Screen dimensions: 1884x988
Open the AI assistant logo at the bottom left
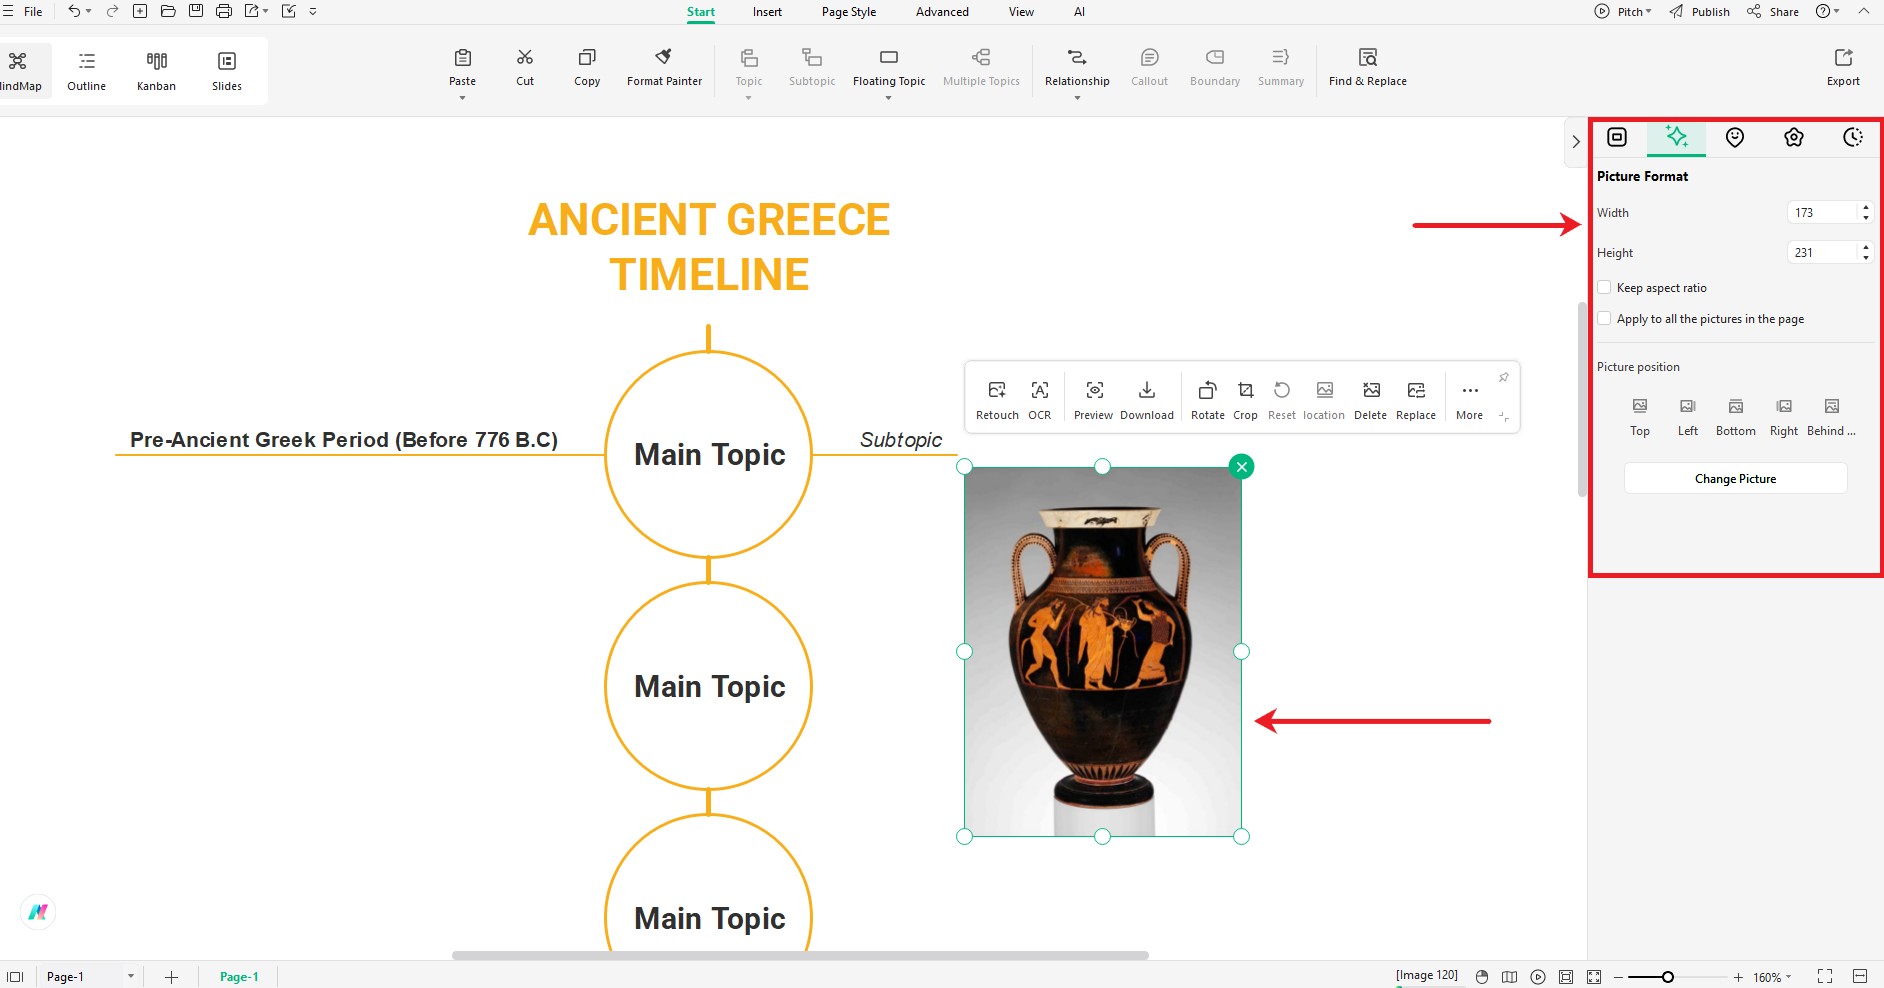coord(38,912)
